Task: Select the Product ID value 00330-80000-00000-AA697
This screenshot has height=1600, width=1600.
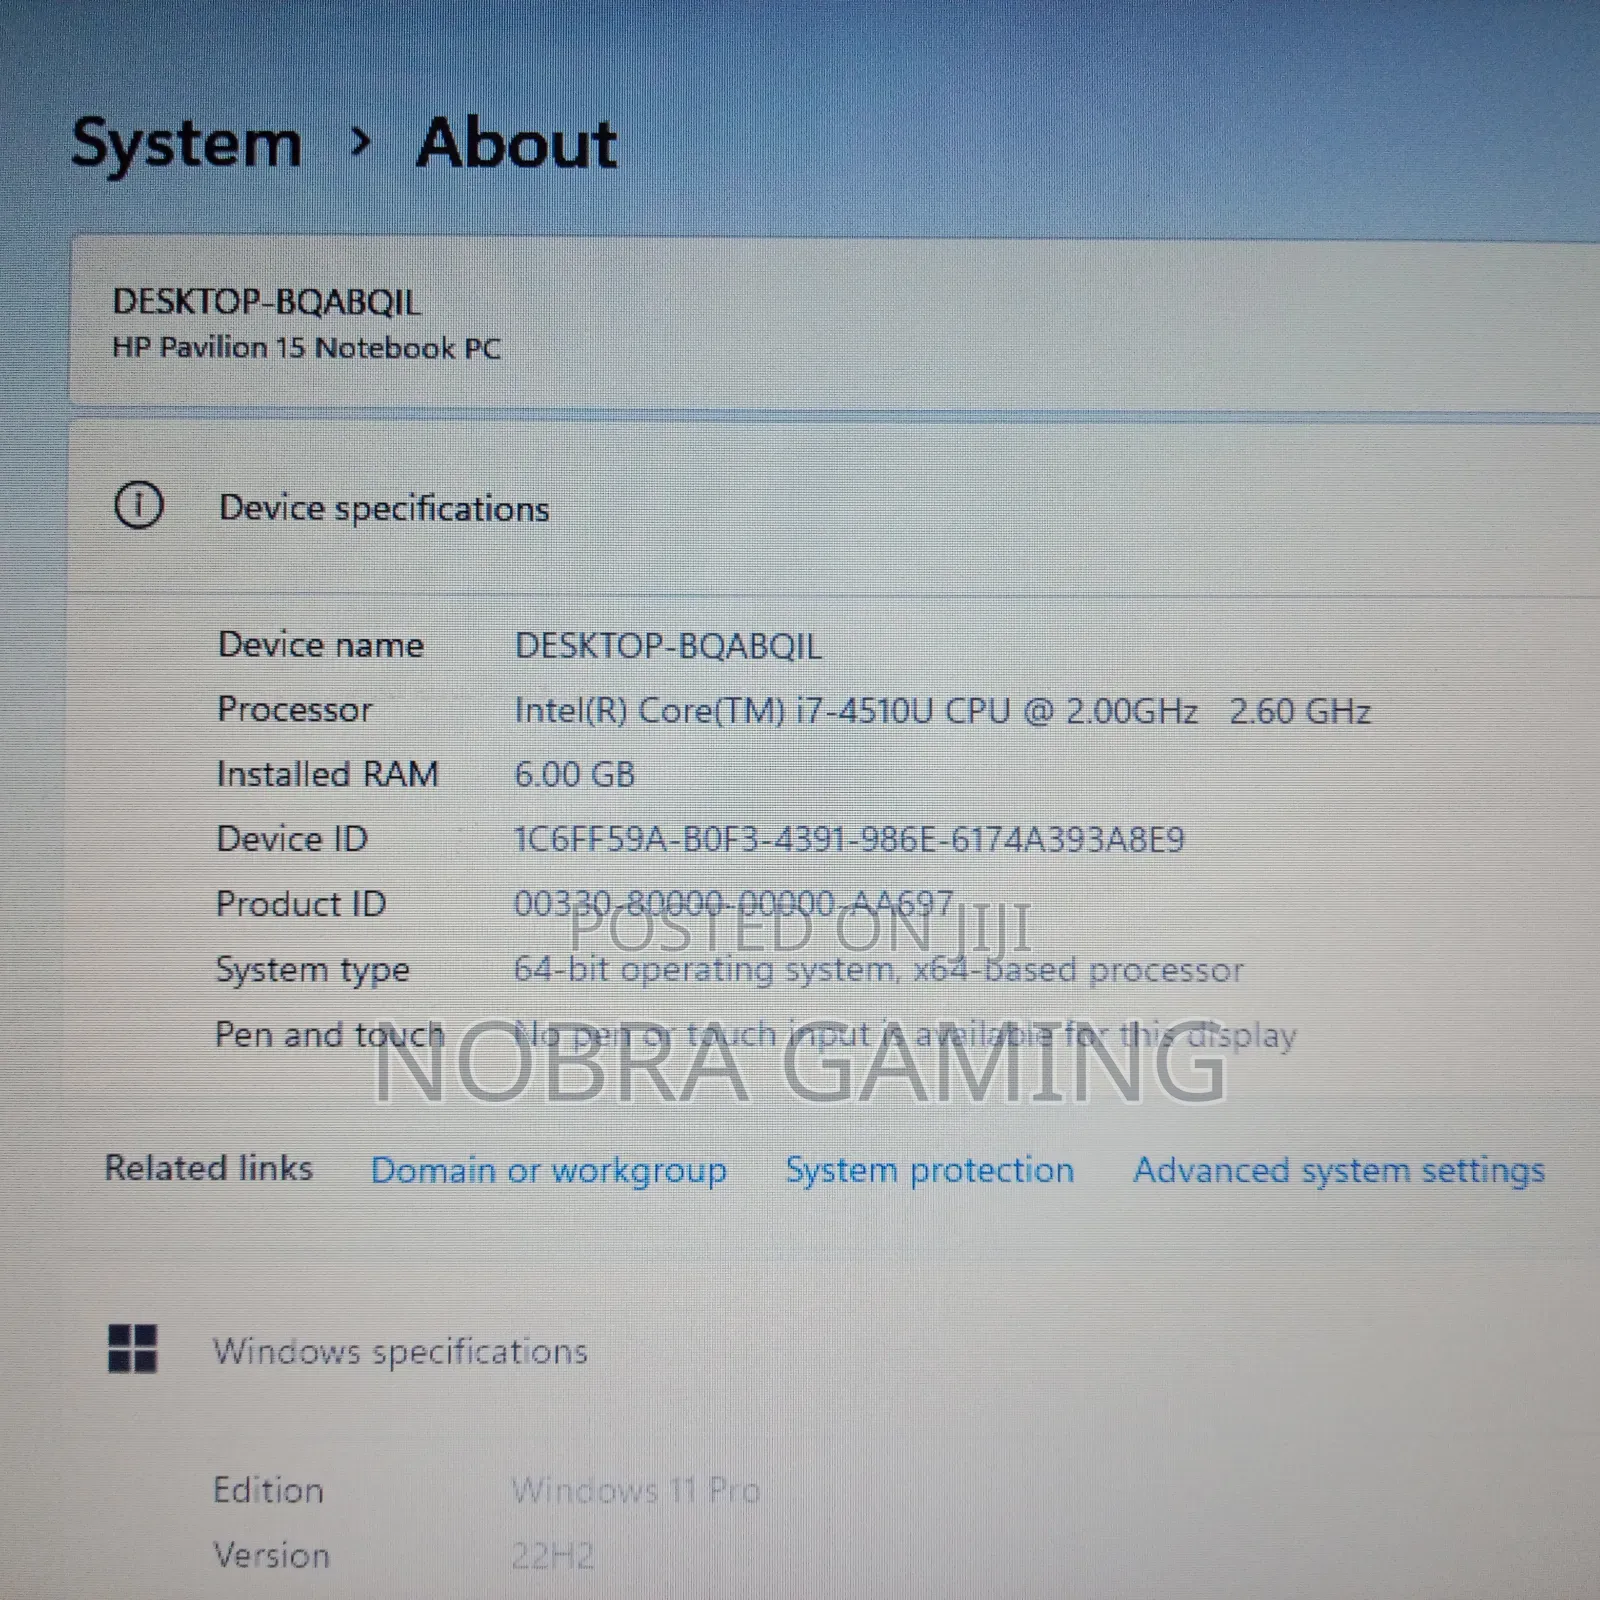Action: click(x=733, y=904)
